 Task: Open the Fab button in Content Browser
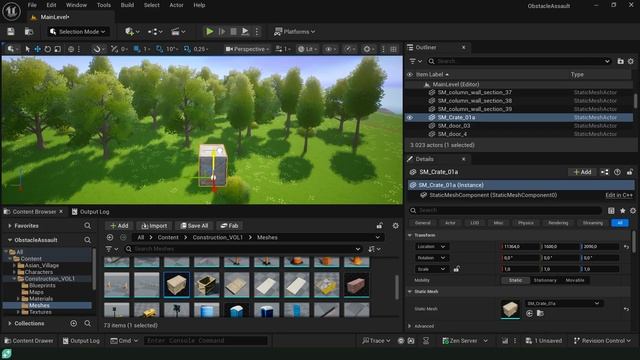tap(229, 226)
